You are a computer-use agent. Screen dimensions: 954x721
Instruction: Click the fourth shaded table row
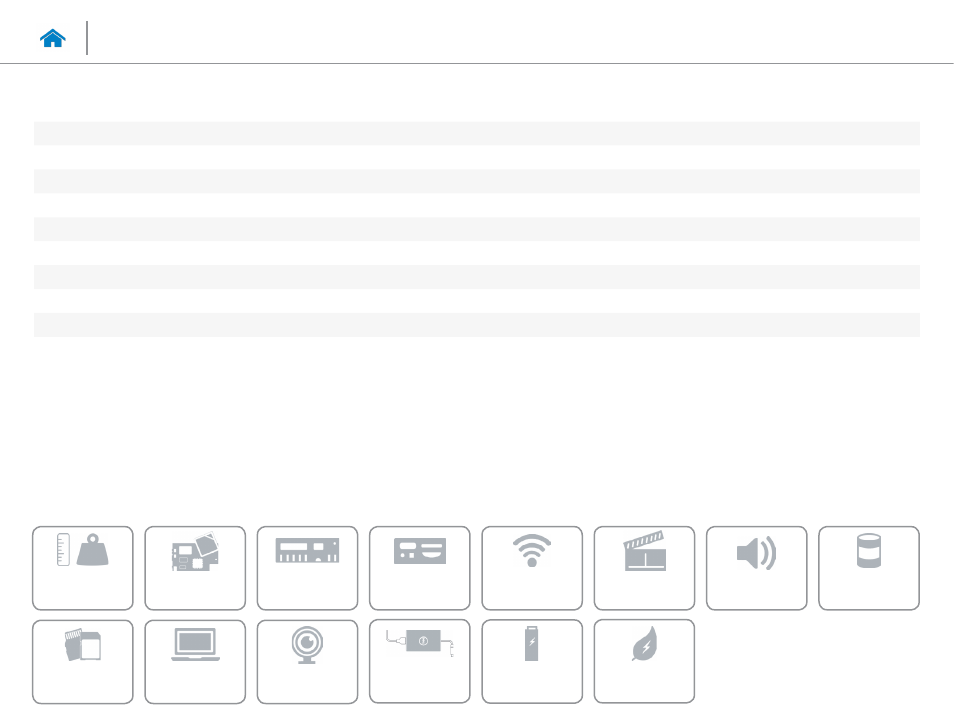(x=476, y=277)
